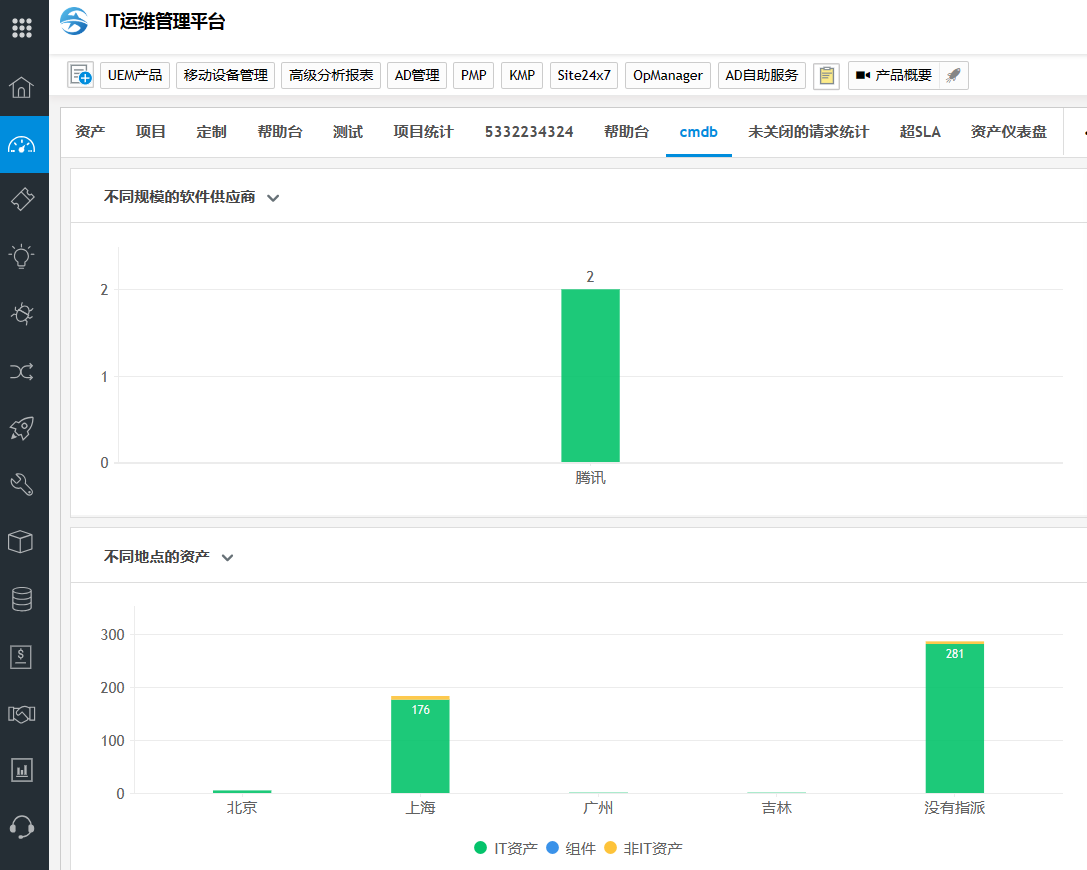Open the 高级分析报表 link
This screenshot has height=870, width=1087.
pyautogui.click(x=331, y=76)
